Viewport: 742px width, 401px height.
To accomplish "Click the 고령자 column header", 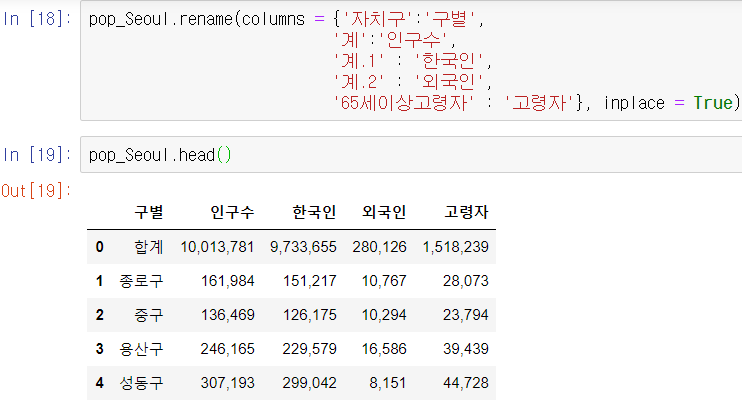I will 466,212.
